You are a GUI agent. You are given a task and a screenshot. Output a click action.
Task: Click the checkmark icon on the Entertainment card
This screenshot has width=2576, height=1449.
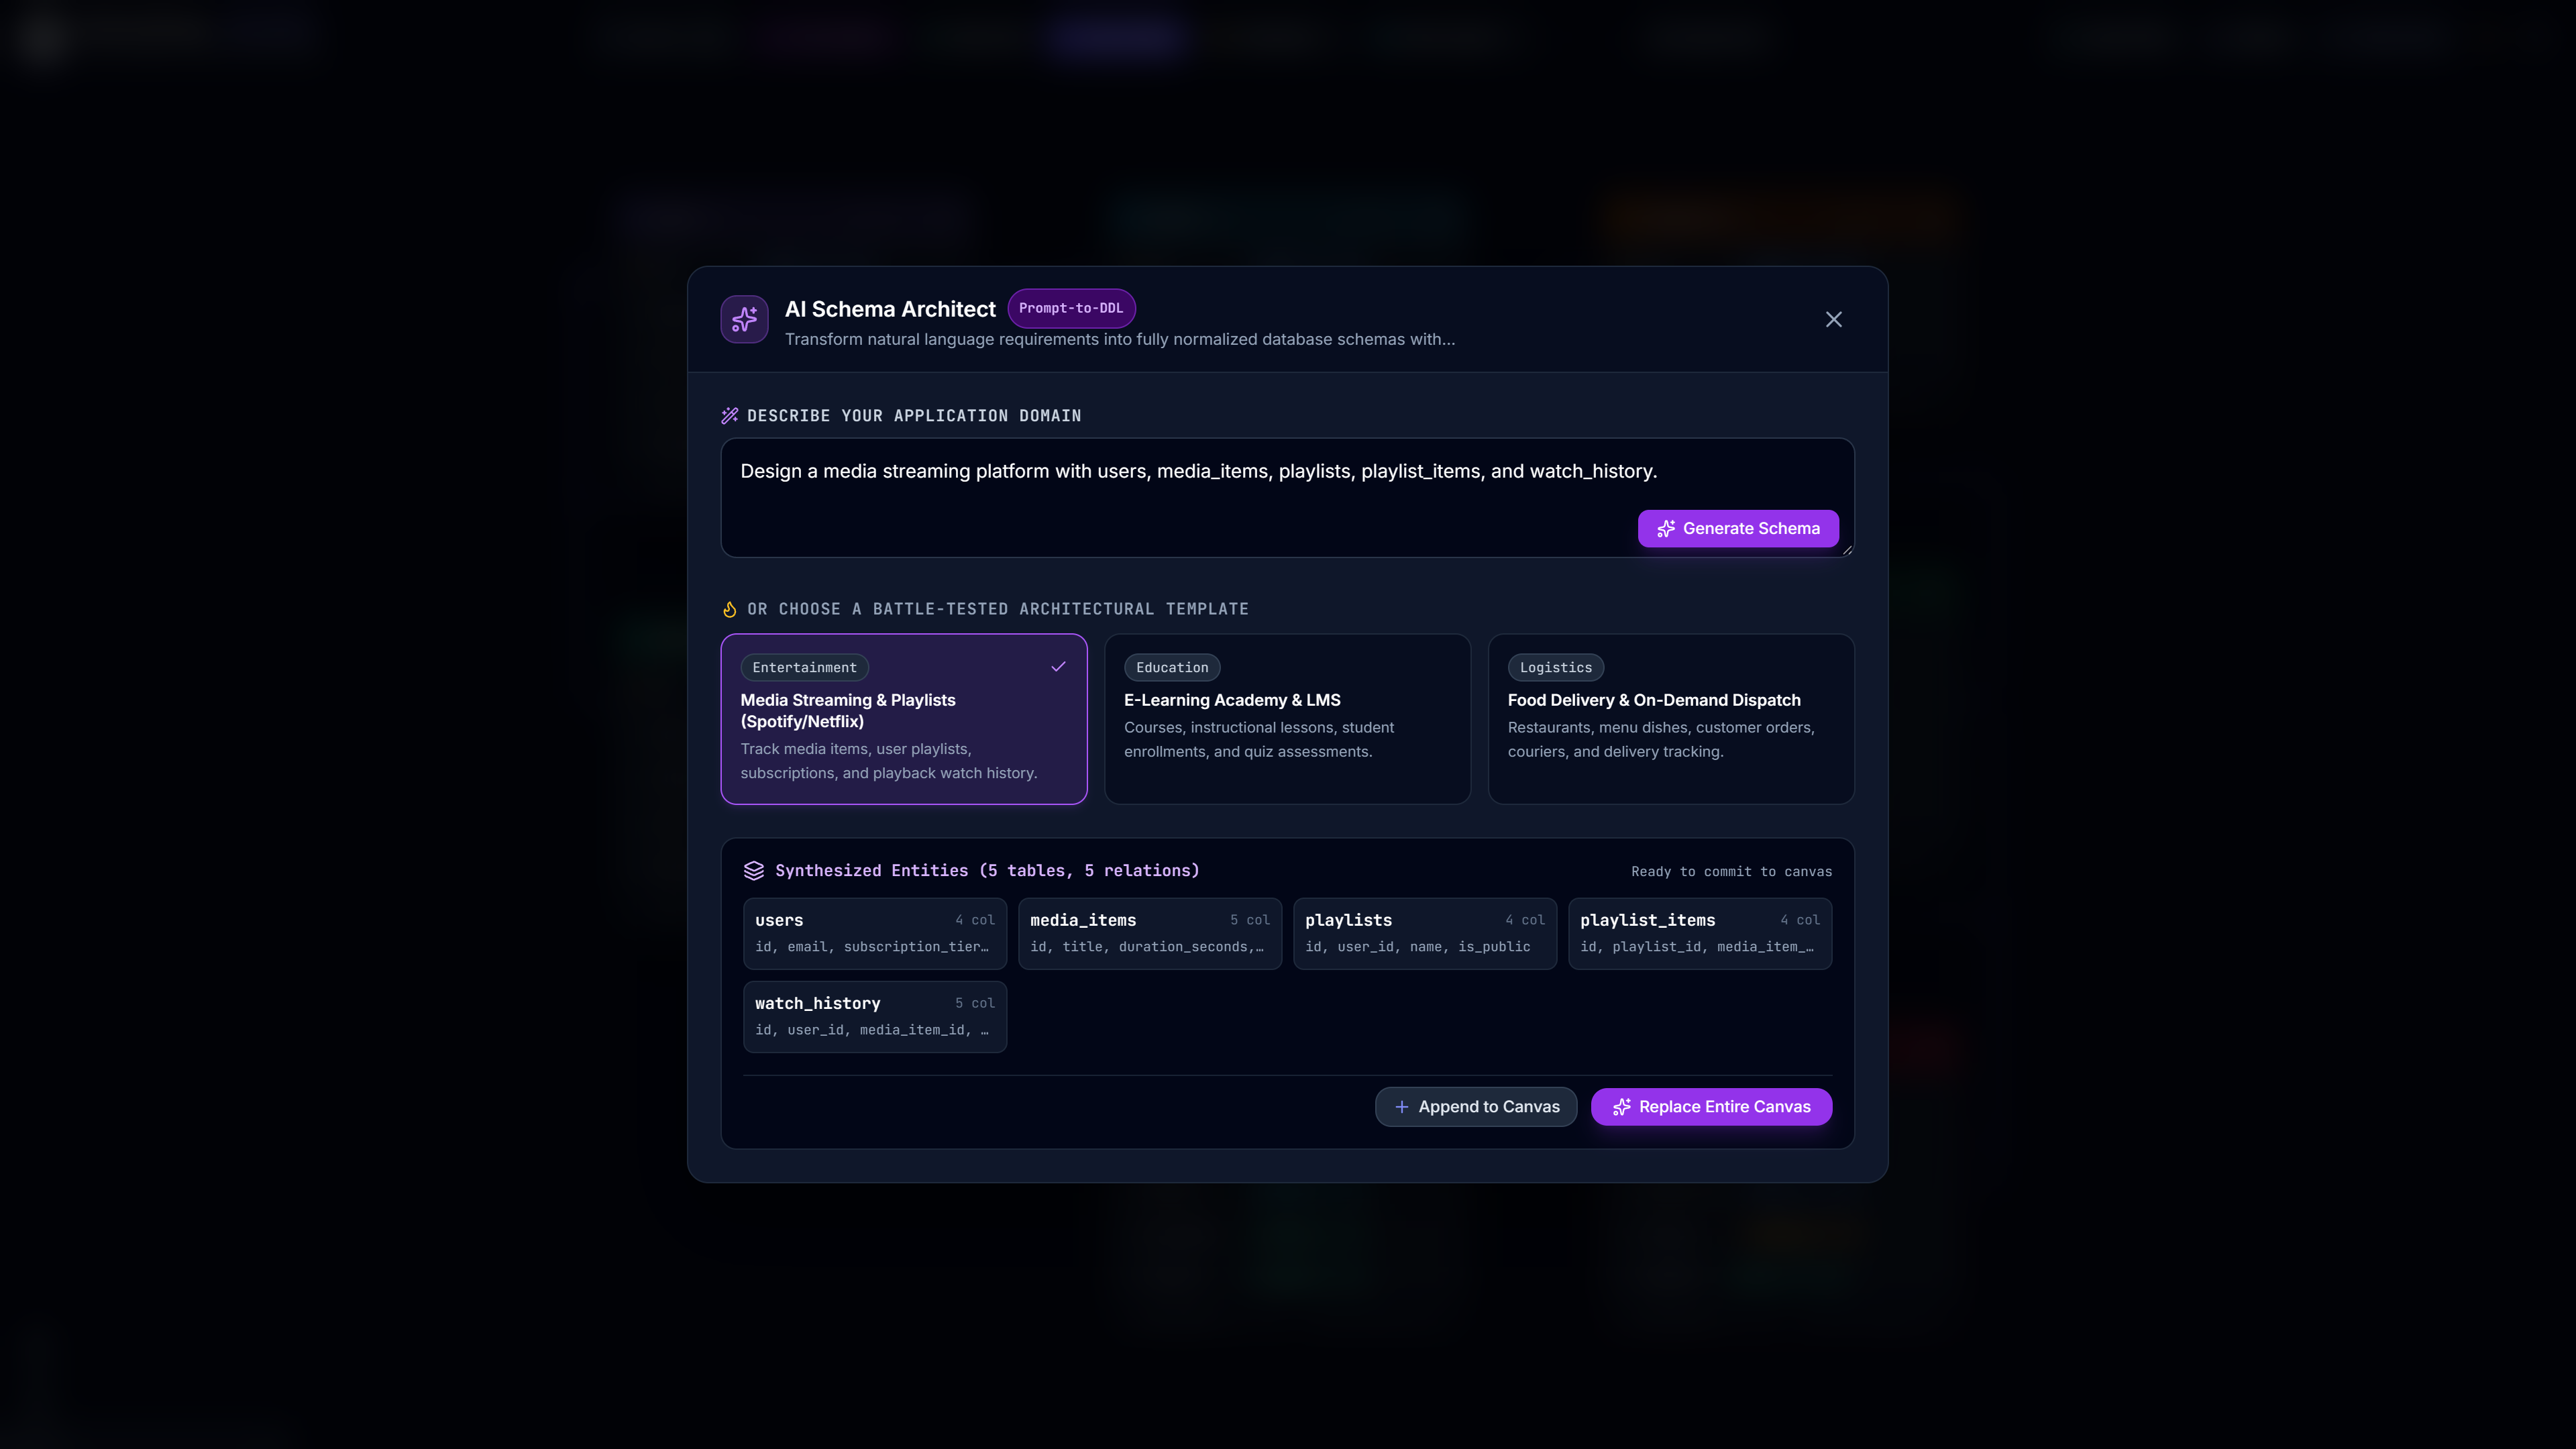[1058, 667]
